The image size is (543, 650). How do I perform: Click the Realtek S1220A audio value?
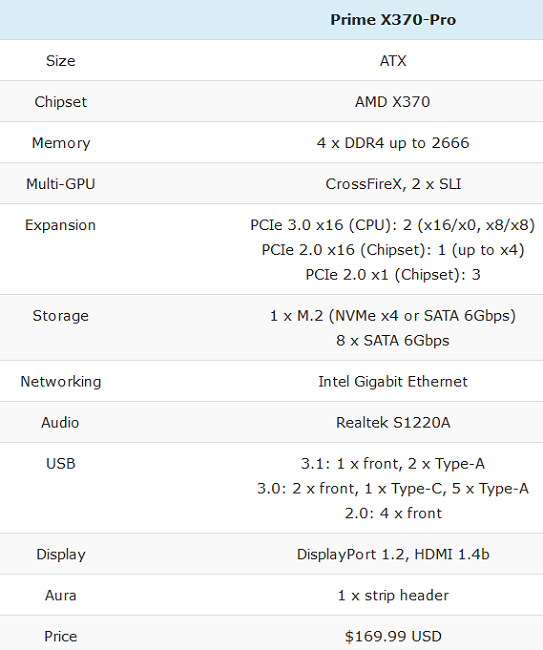point(393,422)
